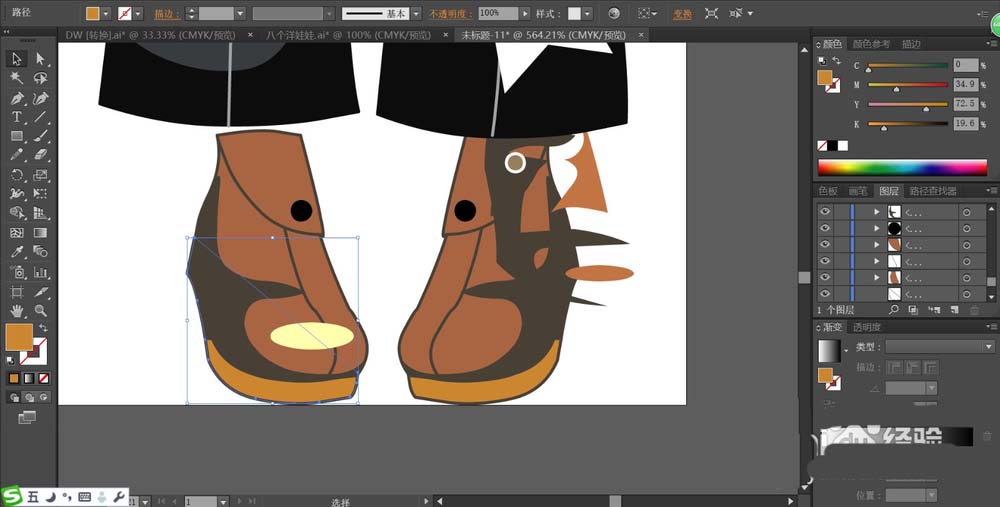Select the Selection (black arrow) tool

17,59
